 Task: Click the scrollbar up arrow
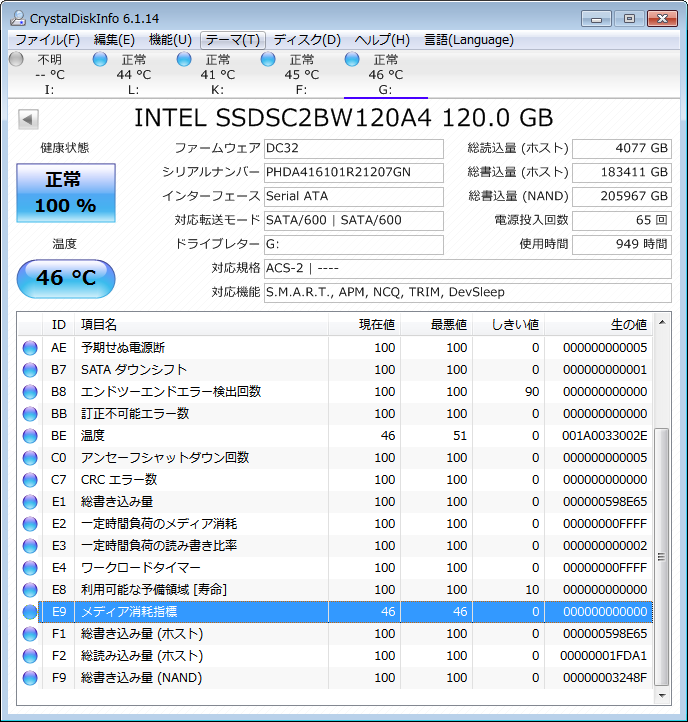click(x=662, y=322)
